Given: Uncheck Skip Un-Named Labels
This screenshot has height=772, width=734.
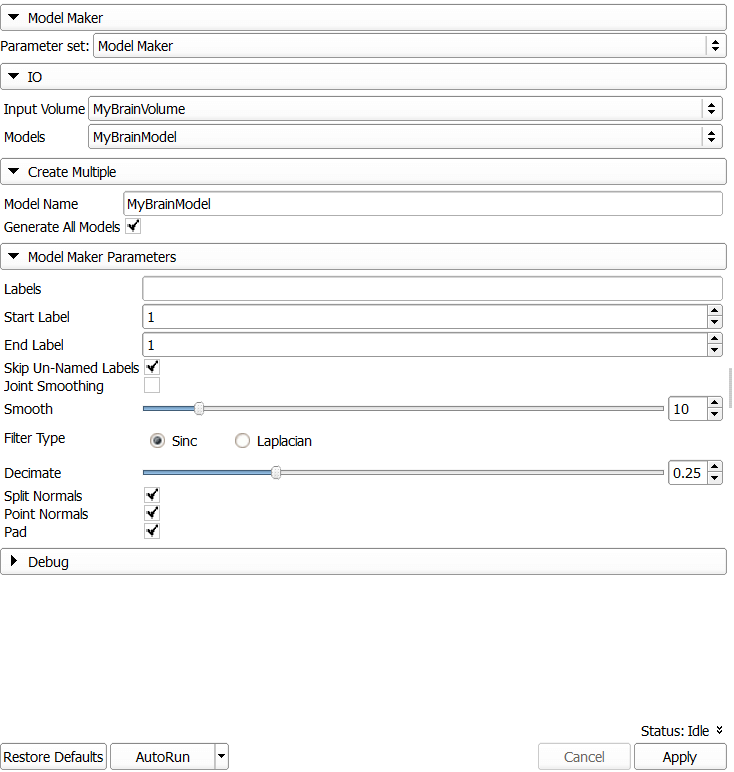Looking at the screenshot, I should pos(152,367).
